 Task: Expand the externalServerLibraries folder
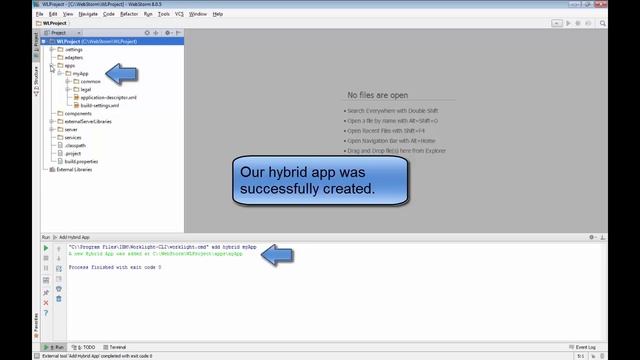(52, 121)
